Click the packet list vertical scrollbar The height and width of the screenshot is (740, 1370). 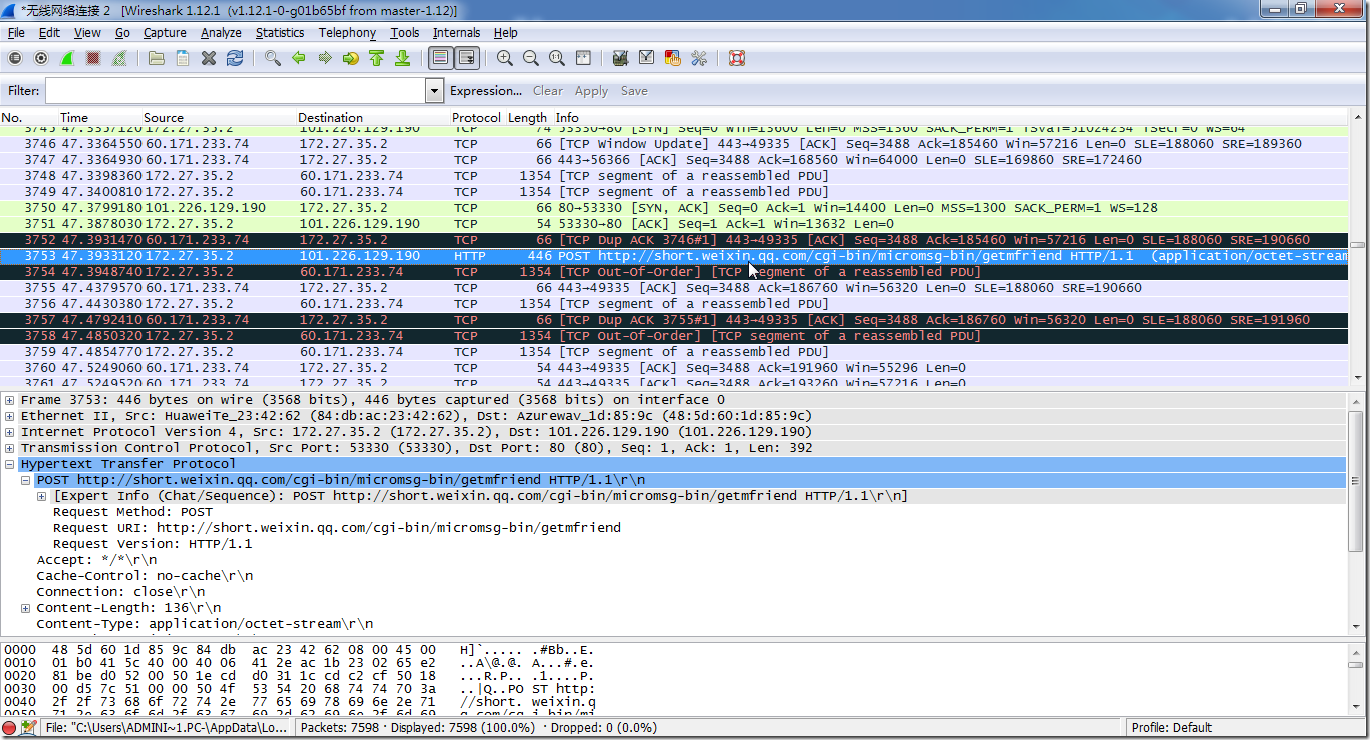[1357, 245]
